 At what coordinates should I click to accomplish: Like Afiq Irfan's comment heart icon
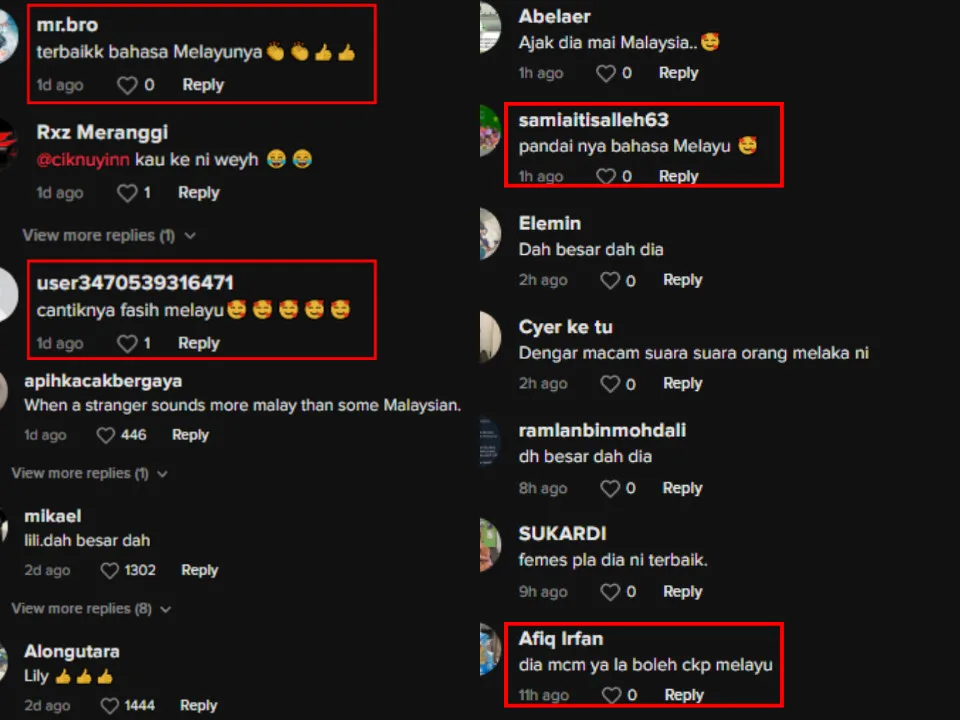point(611,696)
